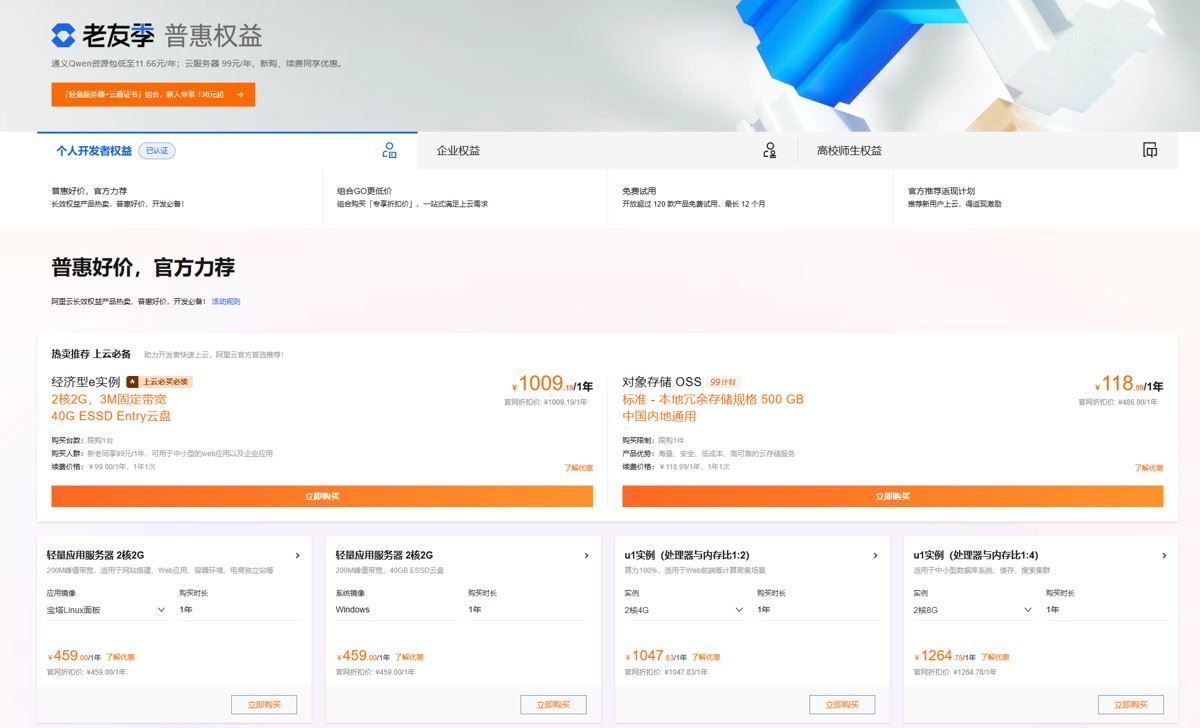
Task: Click the 对象存储 OSS product title
Action: [662, 382]
